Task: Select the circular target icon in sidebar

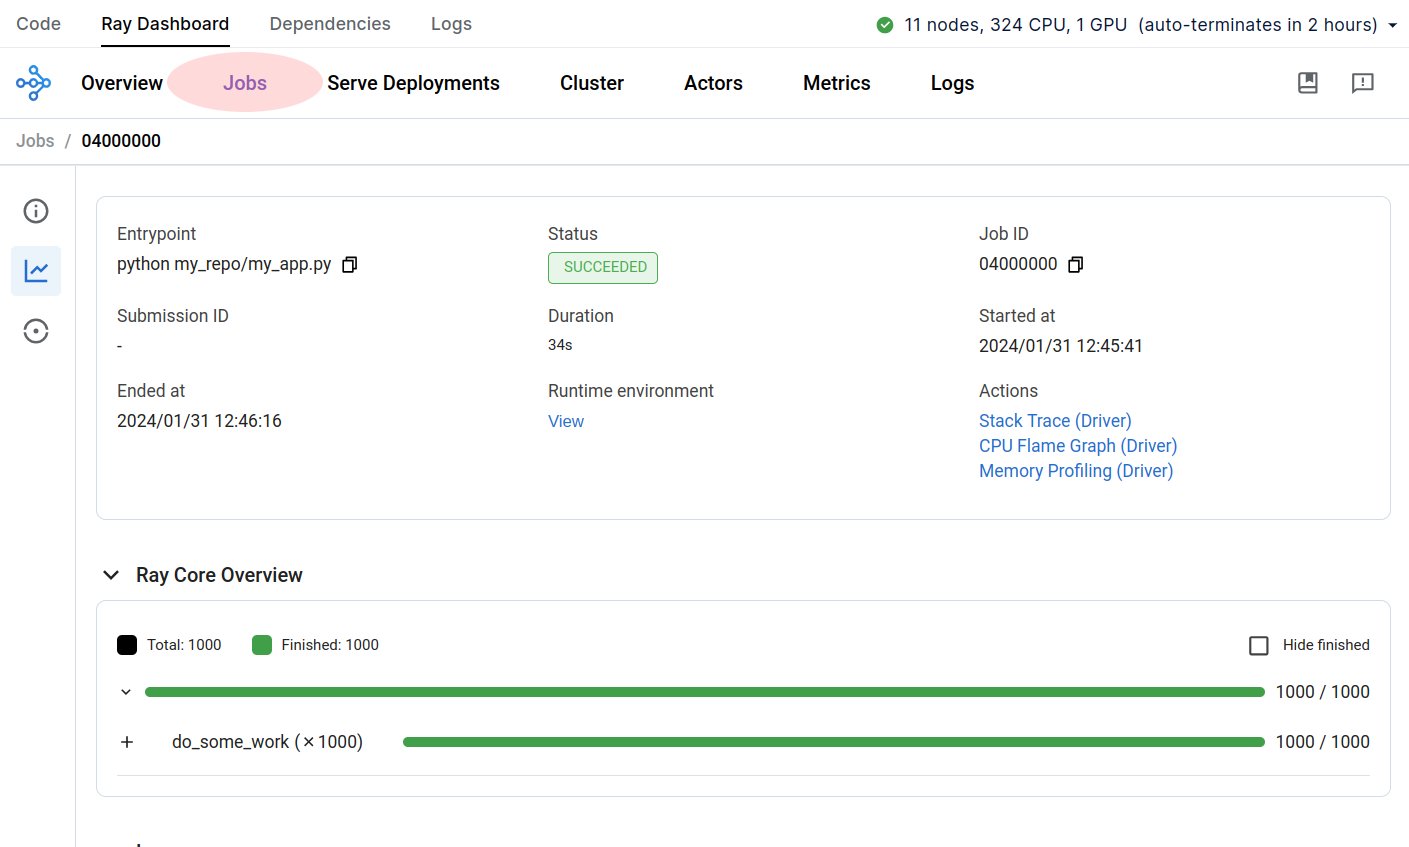Action: 36,331
